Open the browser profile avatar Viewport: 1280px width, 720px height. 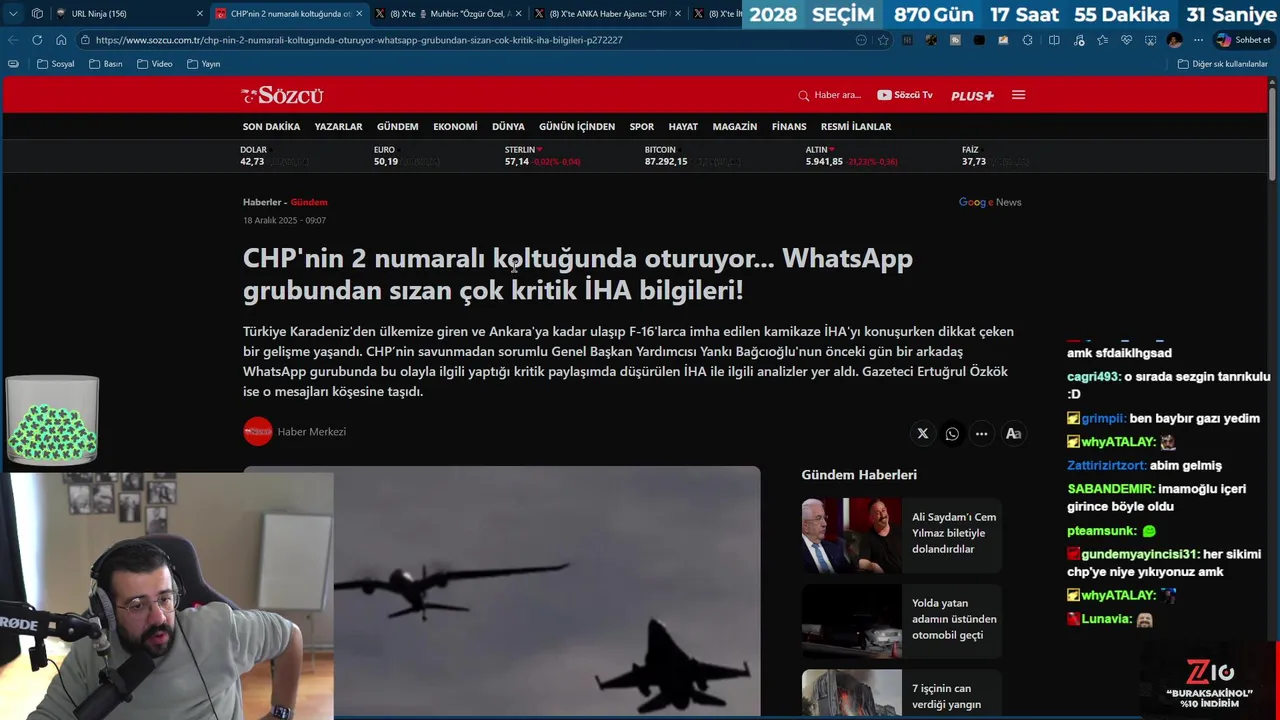[1175, 40]
